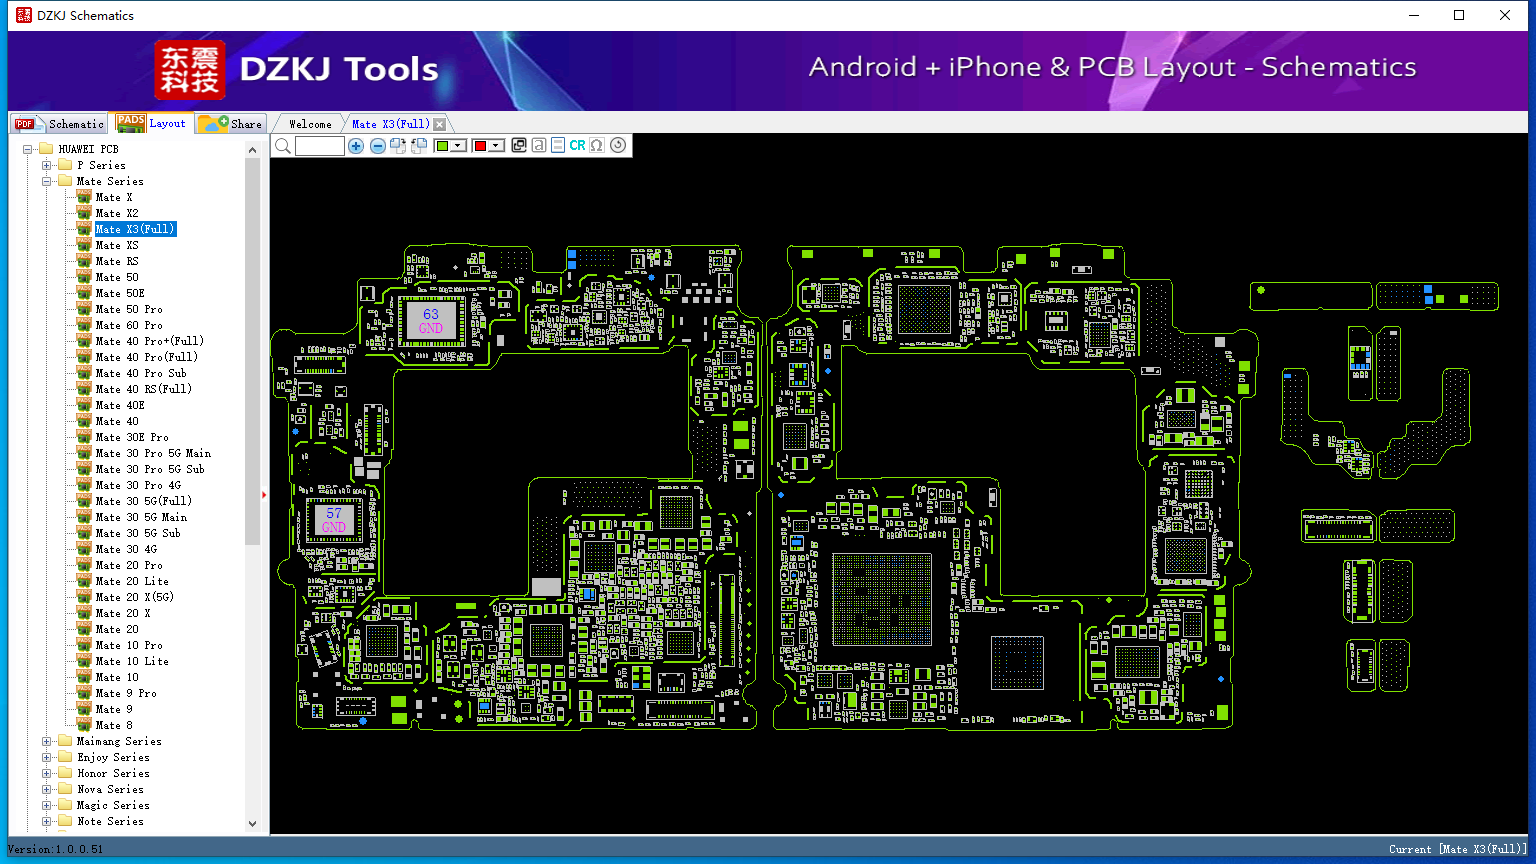This screenshot has height=864, width=1536.
Task: Click the overlapping squares toolbar icon
Action: coord(519,146)
